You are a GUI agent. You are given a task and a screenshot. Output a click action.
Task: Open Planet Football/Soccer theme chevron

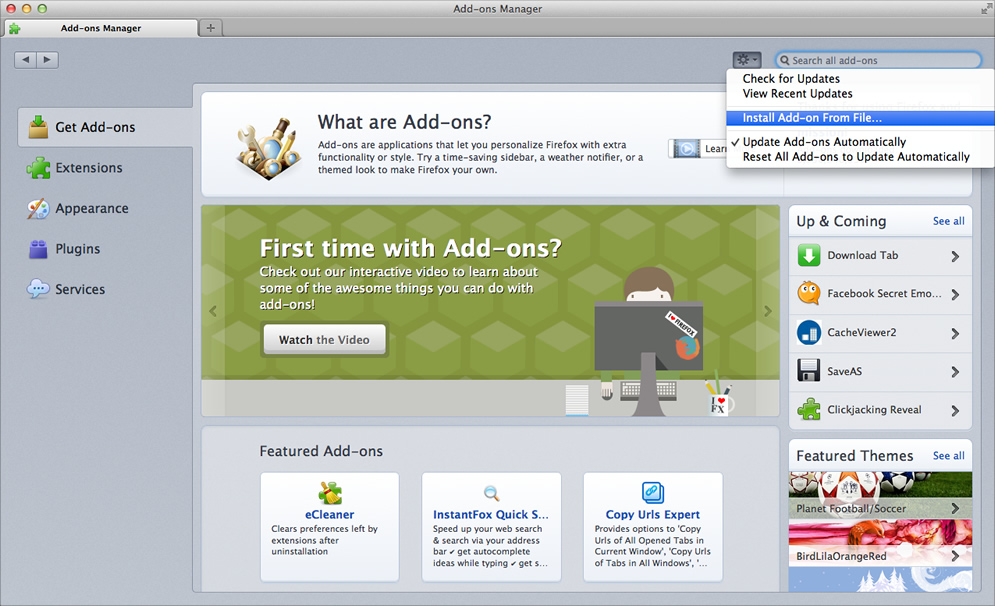point(956,508)
